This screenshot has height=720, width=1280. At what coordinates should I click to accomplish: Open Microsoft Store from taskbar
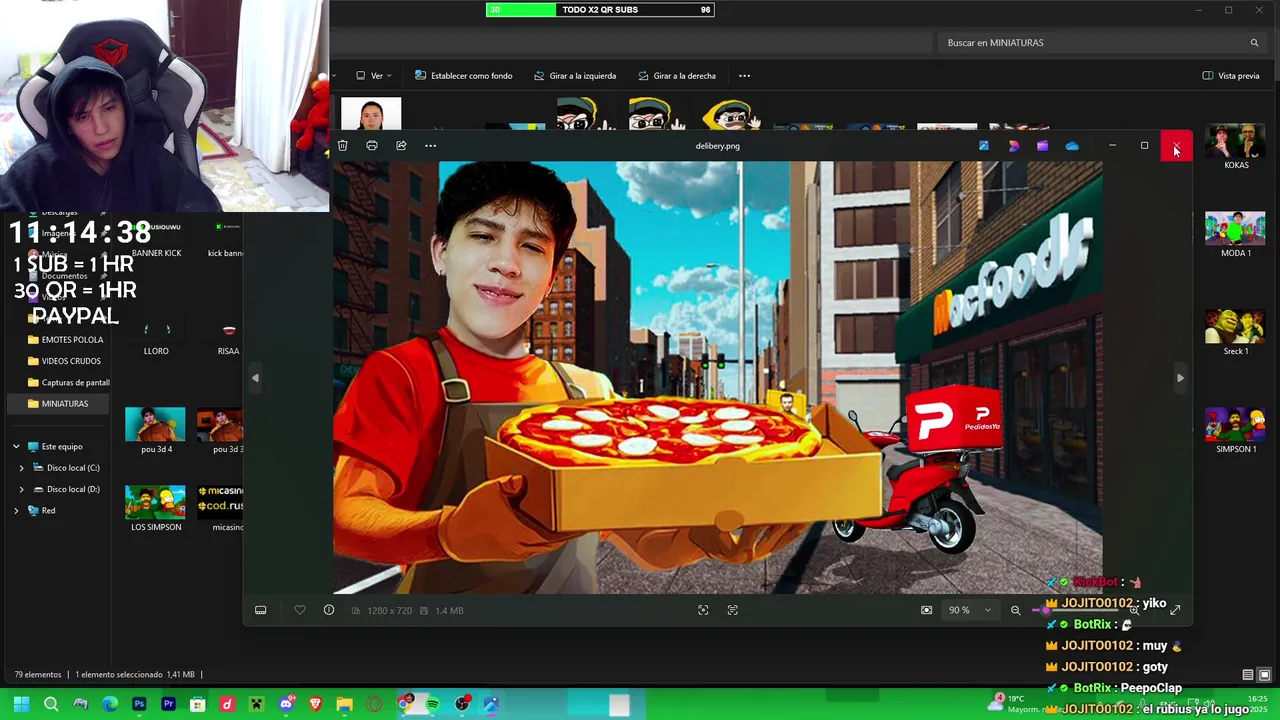198,704
